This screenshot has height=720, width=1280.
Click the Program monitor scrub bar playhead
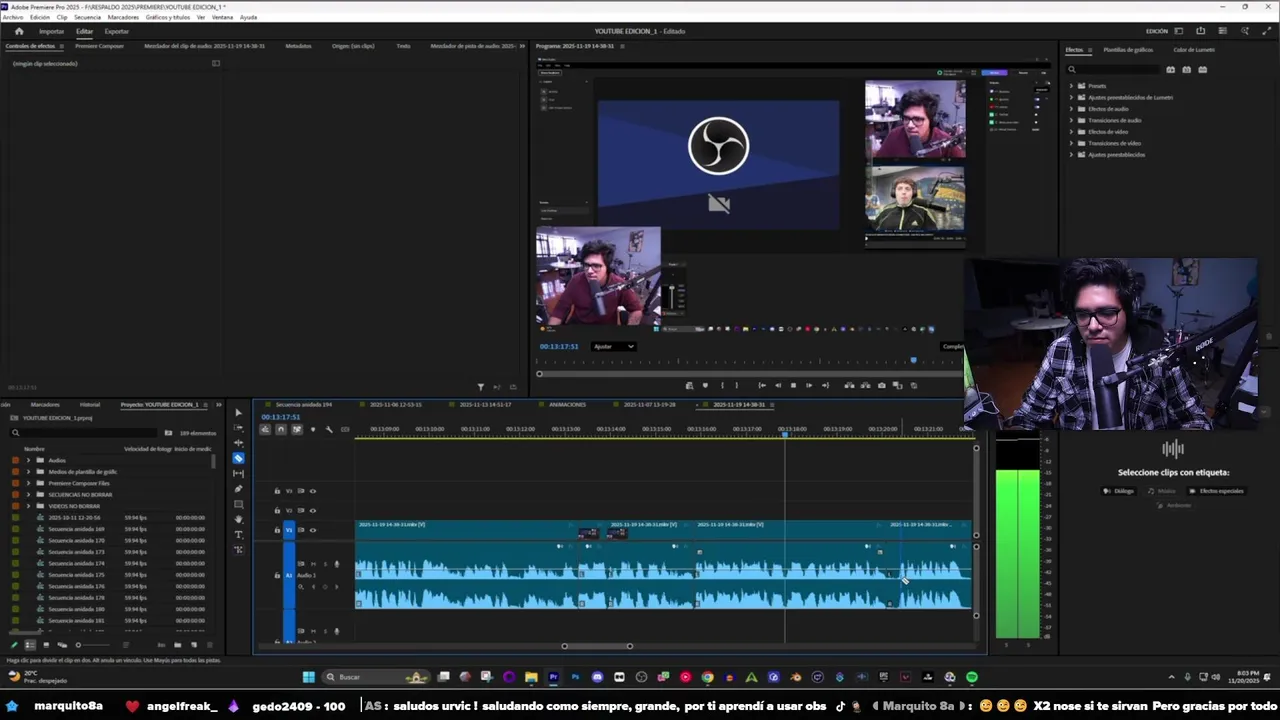[913, 361]
